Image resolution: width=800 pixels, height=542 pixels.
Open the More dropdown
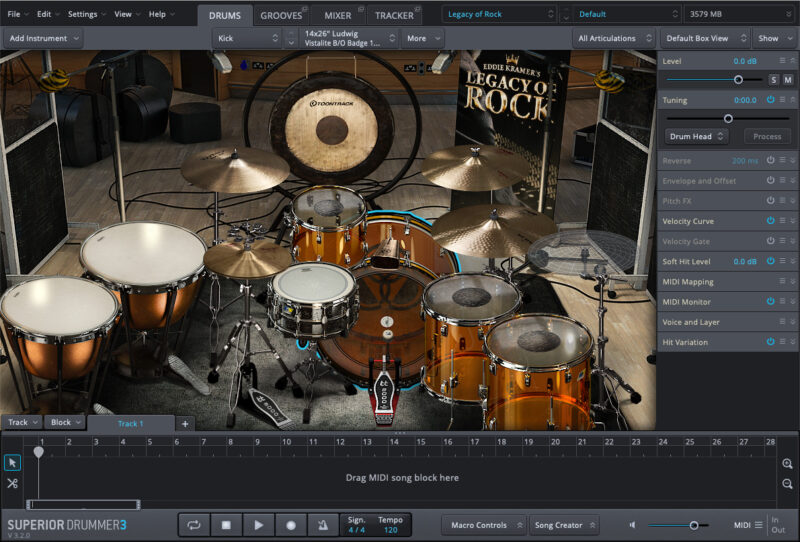click(x=423, y=38)
